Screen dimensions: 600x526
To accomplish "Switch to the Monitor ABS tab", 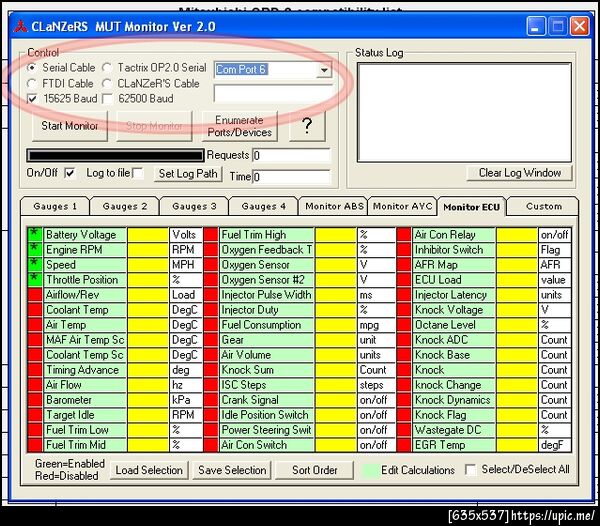I will point(334,207).
